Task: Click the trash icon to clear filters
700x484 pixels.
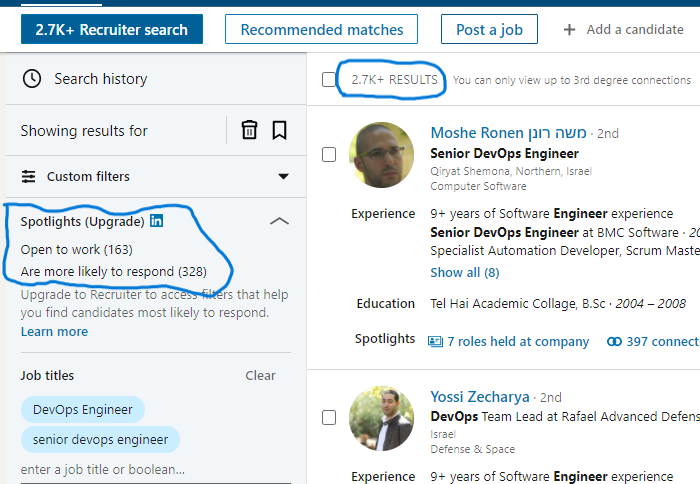Action: click(249, 130)
